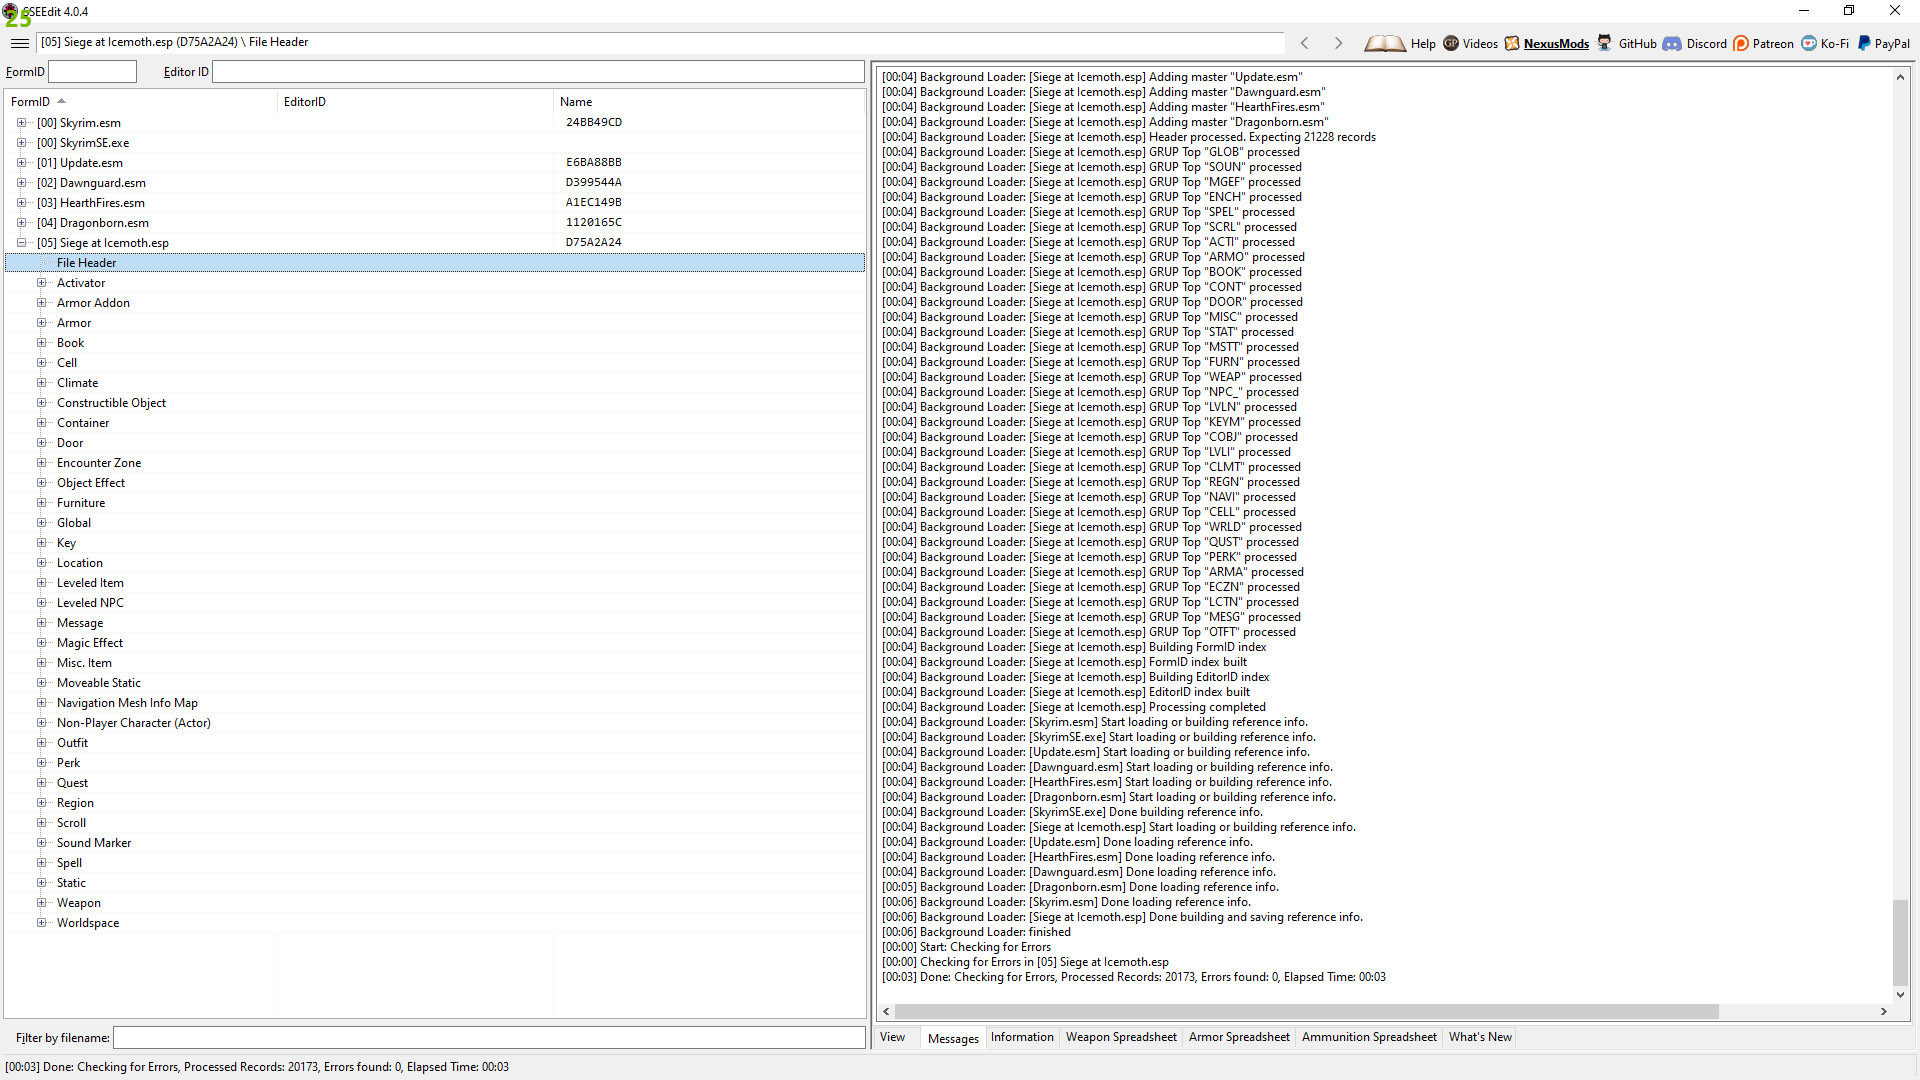Expand the Weapon group

point(41,903)
